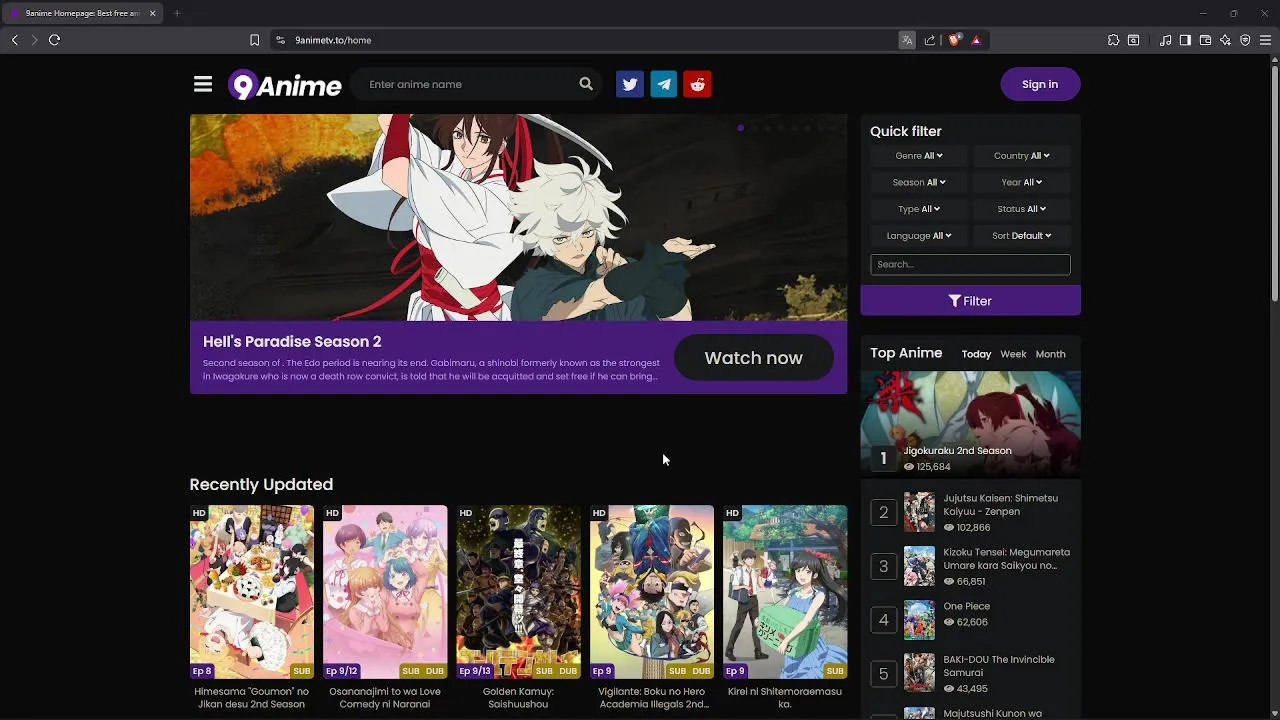Open a new browser tab
This screenshot has height=720, width=1280.
pyautogui.click(x=176, y=13)
